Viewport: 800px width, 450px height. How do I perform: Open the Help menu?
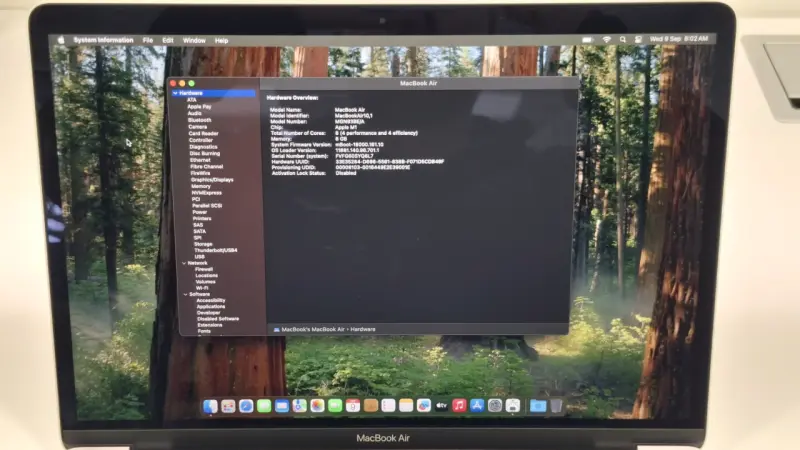(x=221, y=40)
